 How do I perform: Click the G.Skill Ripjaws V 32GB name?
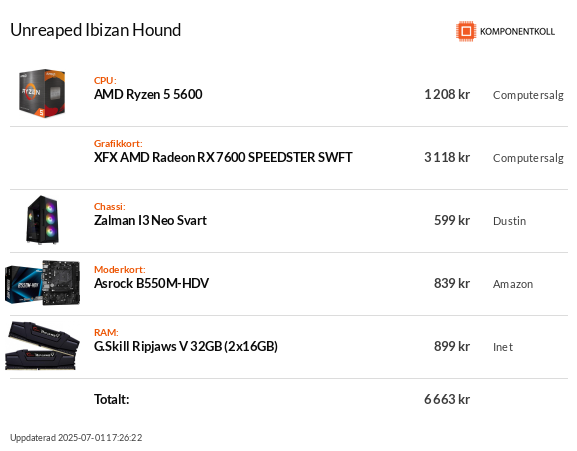(x=186, y=347)
